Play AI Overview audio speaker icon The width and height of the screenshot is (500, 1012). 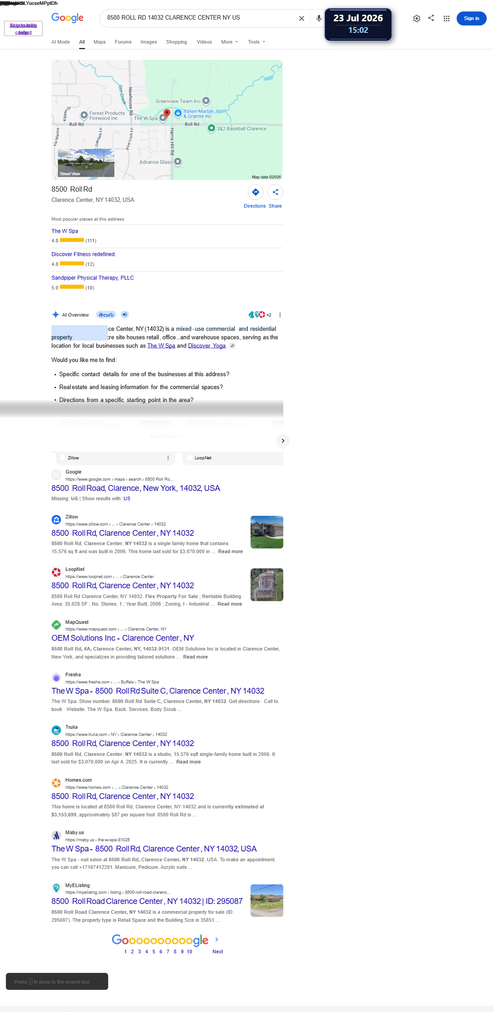(125, 315)
